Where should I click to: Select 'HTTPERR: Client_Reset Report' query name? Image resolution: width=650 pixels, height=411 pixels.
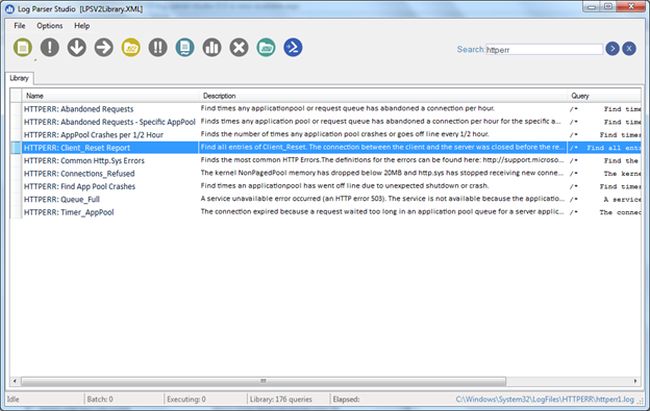tap(77, 148)
